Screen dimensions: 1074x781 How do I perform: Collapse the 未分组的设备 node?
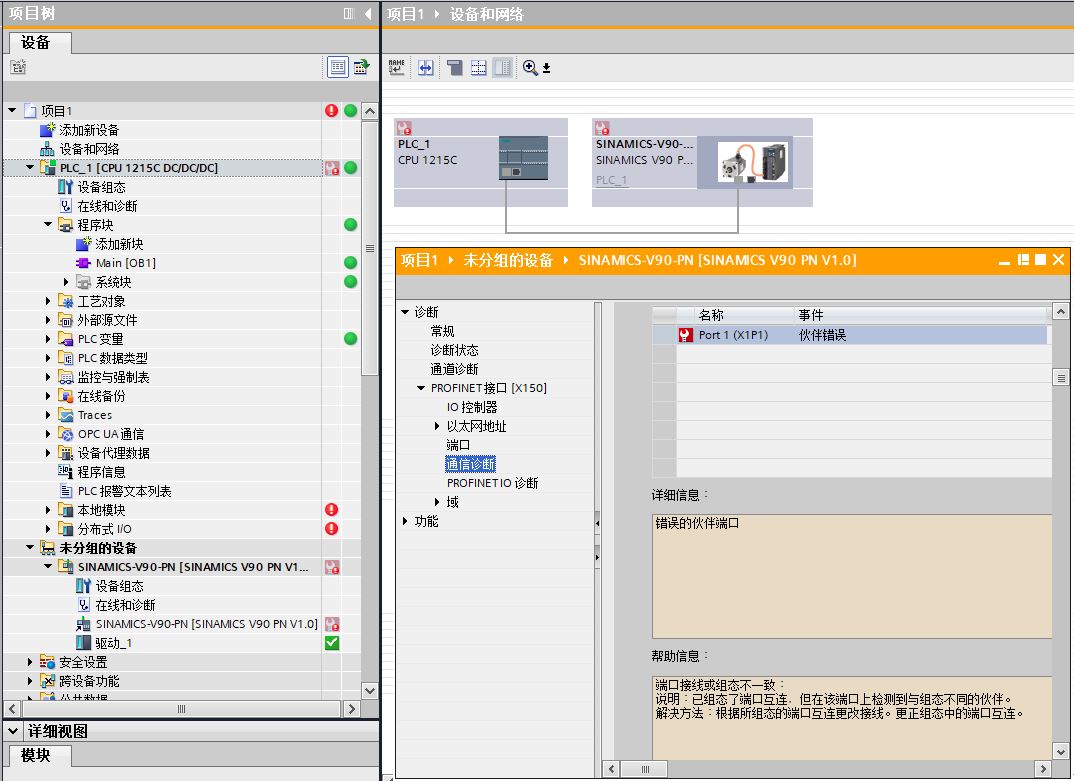30,547
